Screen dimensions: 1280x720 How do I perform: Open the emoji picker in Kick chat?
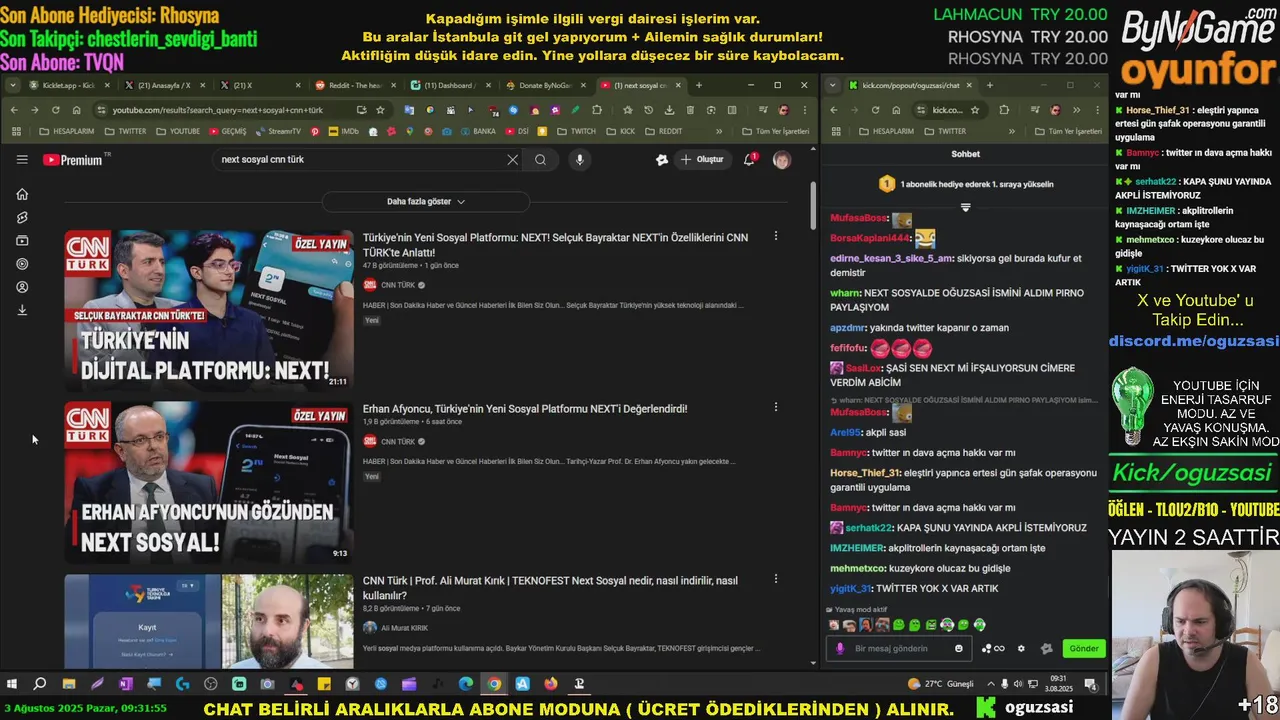(x=959, y=648)
